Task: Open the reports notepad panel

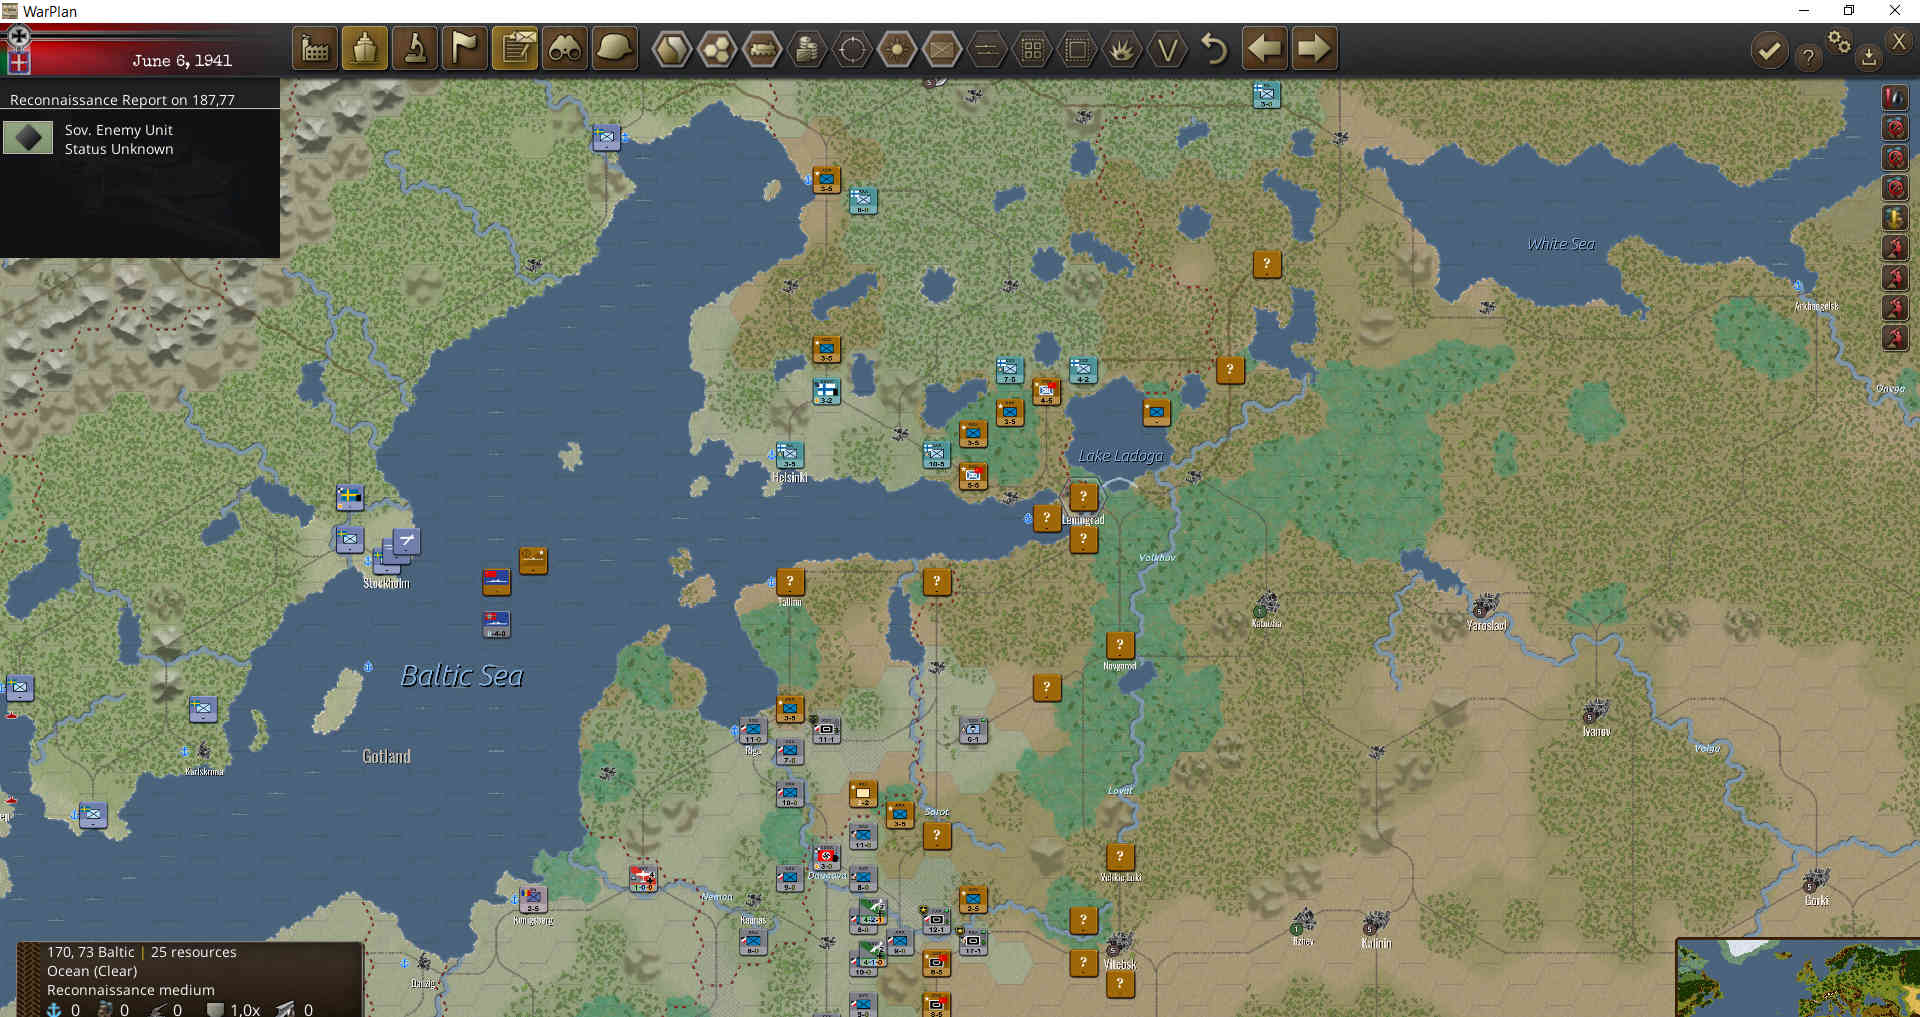Action: (x=515, y=48)
